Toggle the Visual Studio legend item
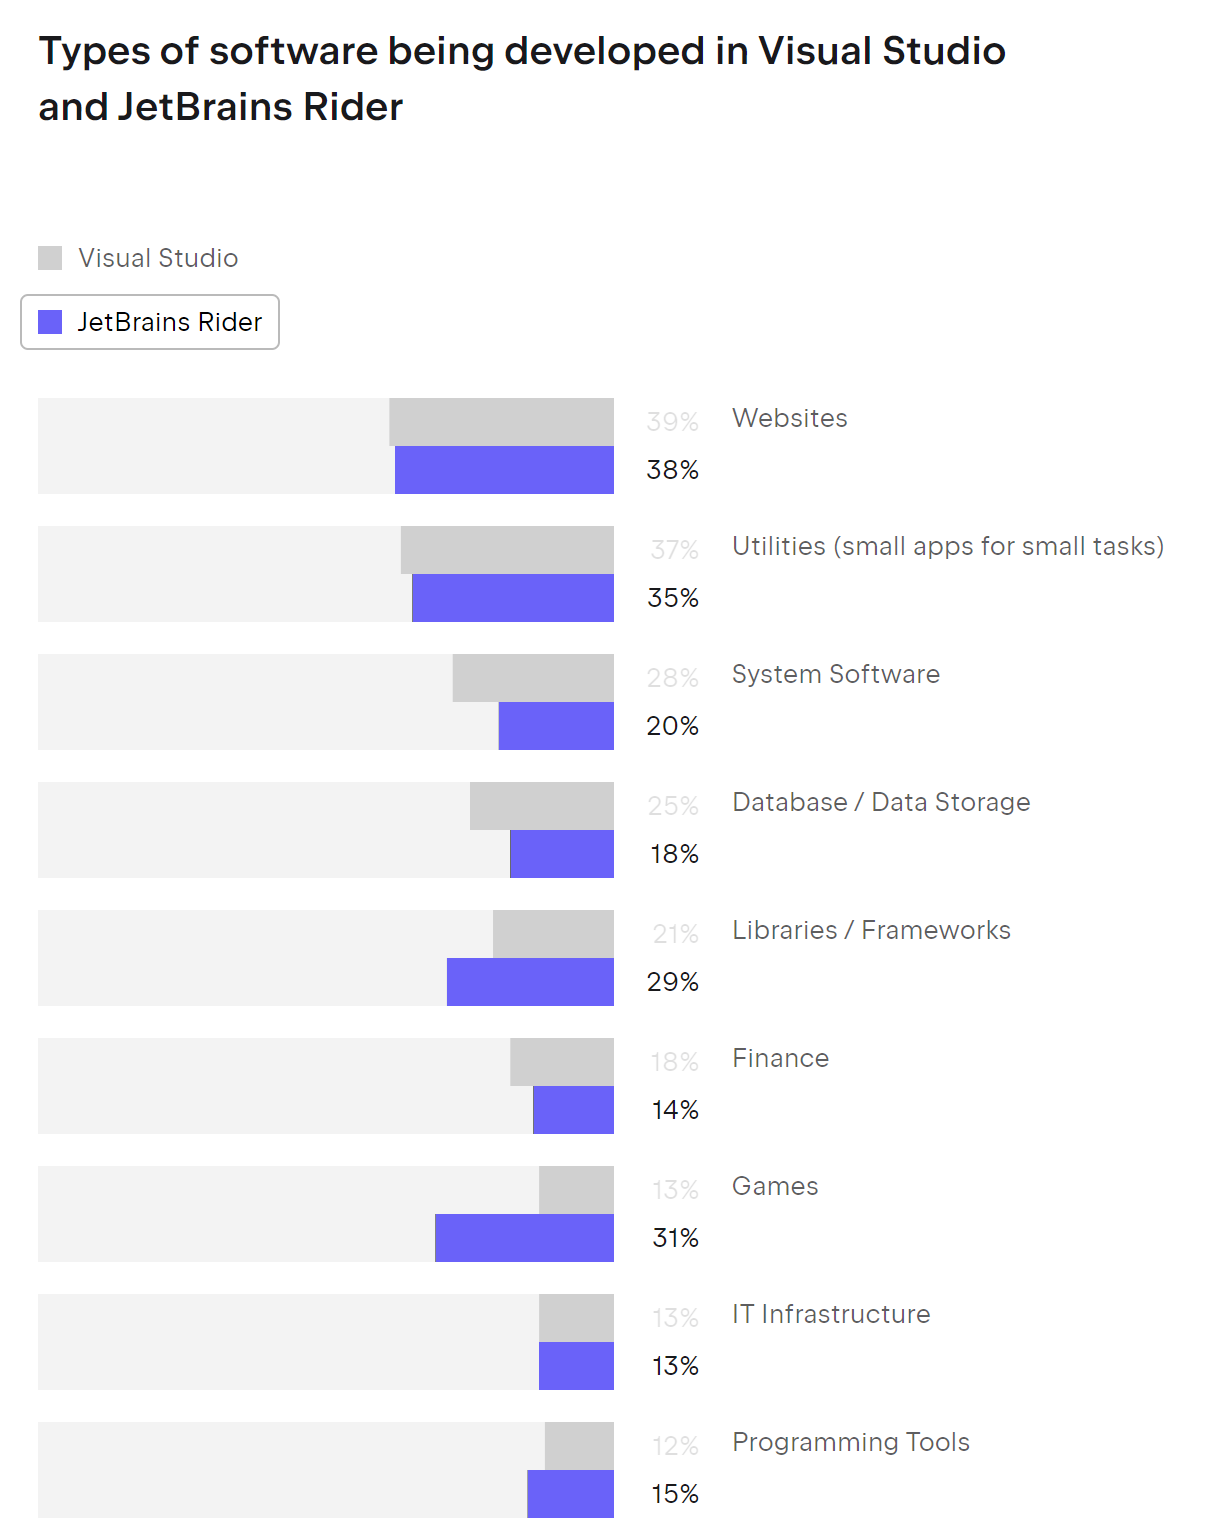Screen dimensions: 1213x1535 click(x=138, y=258)
